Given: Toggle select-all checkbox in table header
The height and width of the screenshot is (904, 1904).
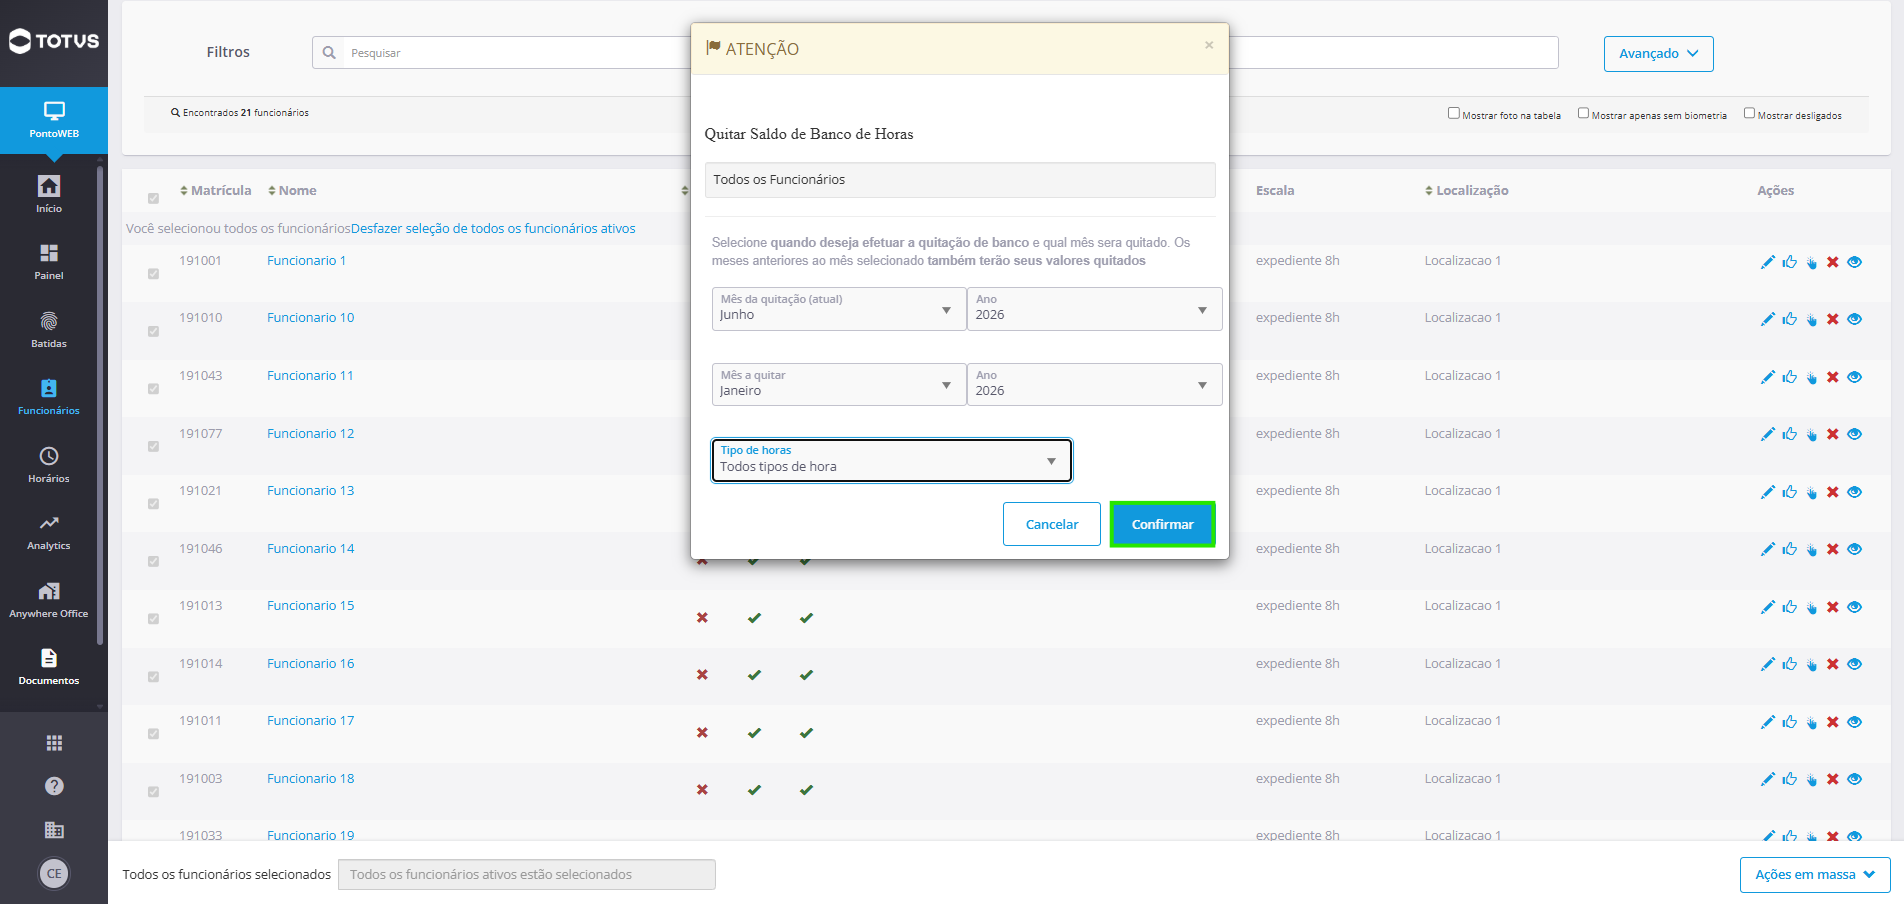Looking at the screenshot, I should click(153, 198).
